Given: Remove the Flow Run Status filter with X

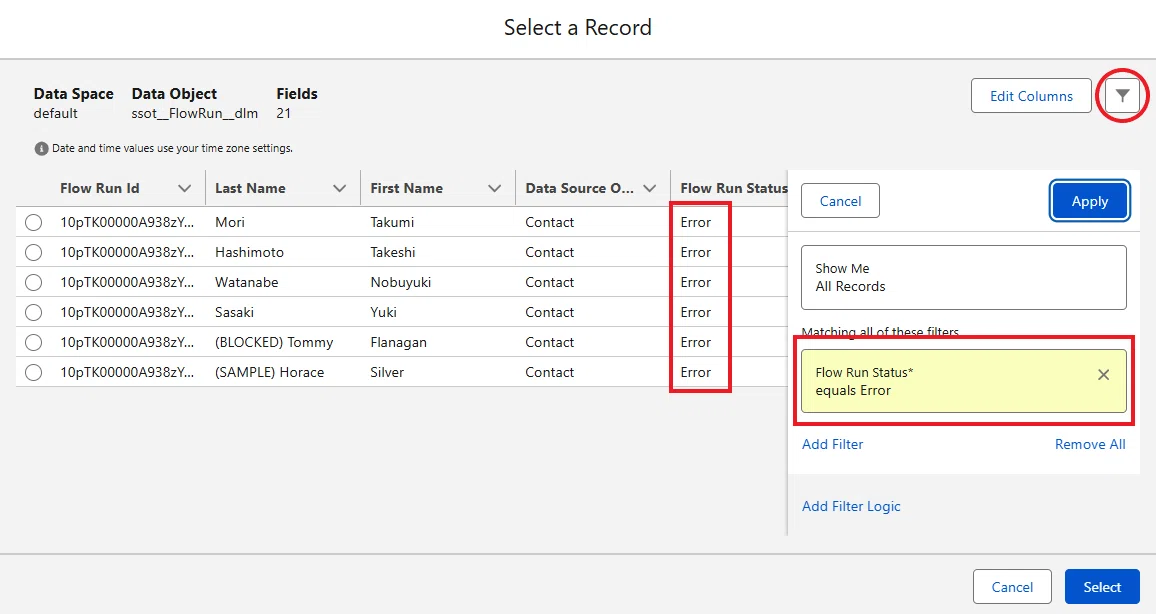Looking at the screenshot, I should [1103, 374].
